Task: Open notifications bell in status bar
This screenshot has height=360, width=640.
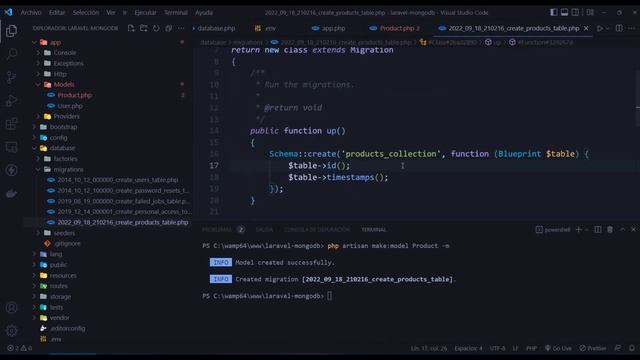Action: [632, 348]
